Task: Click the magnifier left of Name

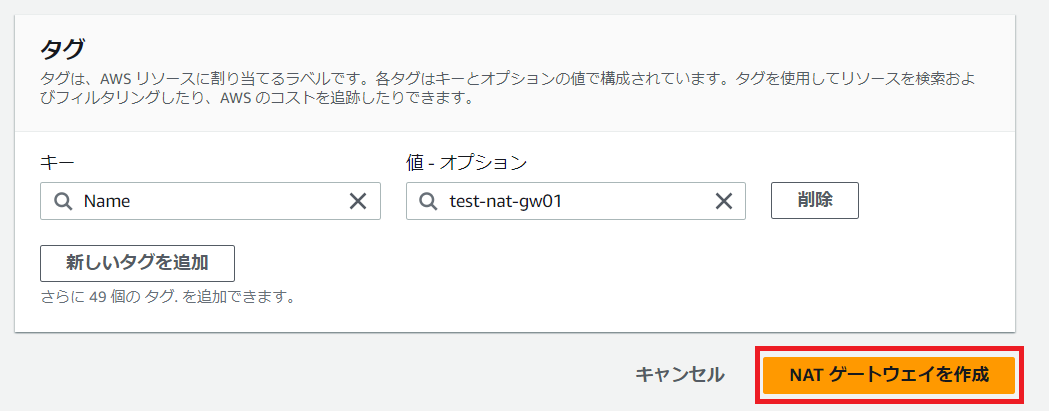Action: pyautogui.click(x=62, y=201)
